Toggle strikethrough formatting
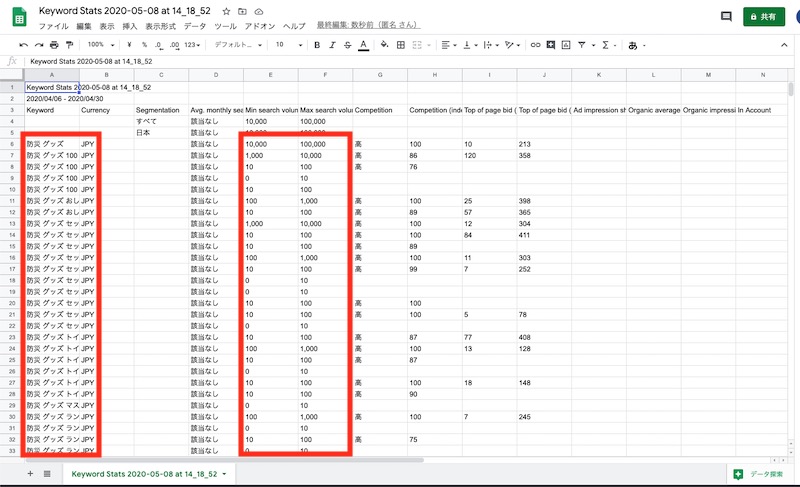This screenshot has height=487, width=800. (346, 45)
